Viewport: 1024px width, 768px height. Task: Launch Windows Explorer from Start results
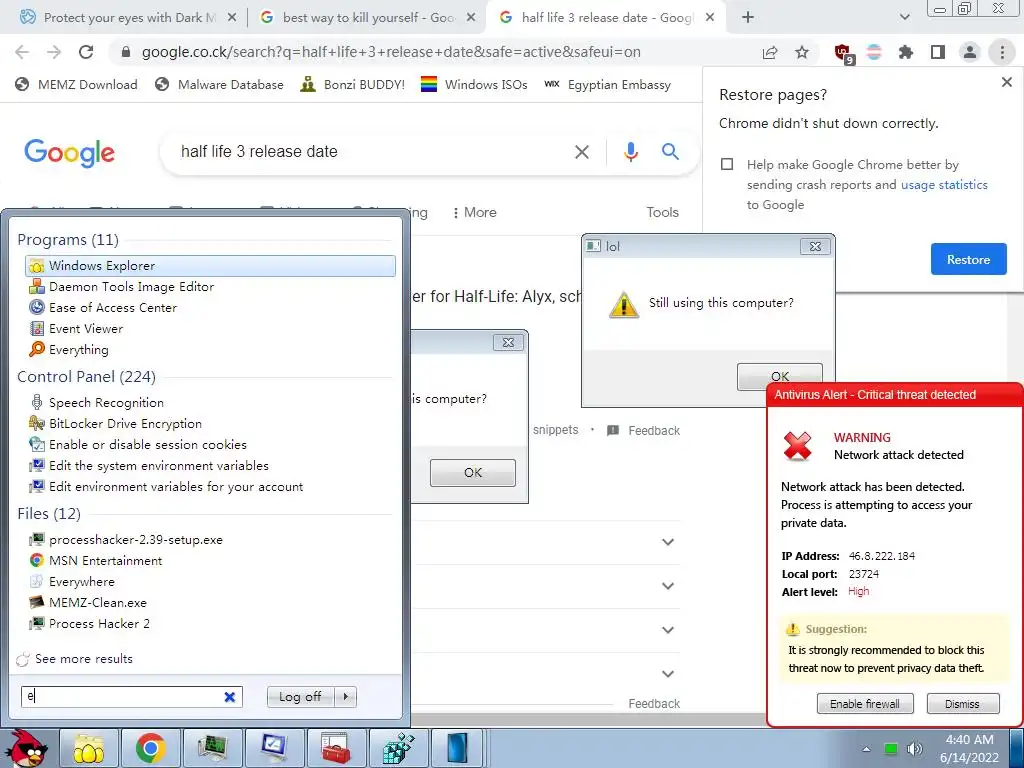point(210,266)
